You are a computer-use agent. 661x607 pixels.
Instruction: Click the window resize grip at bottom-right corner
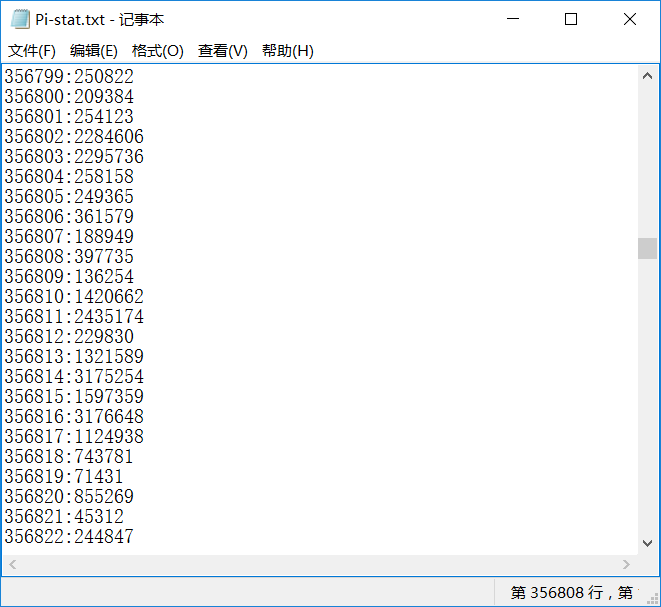pos(652,598)
